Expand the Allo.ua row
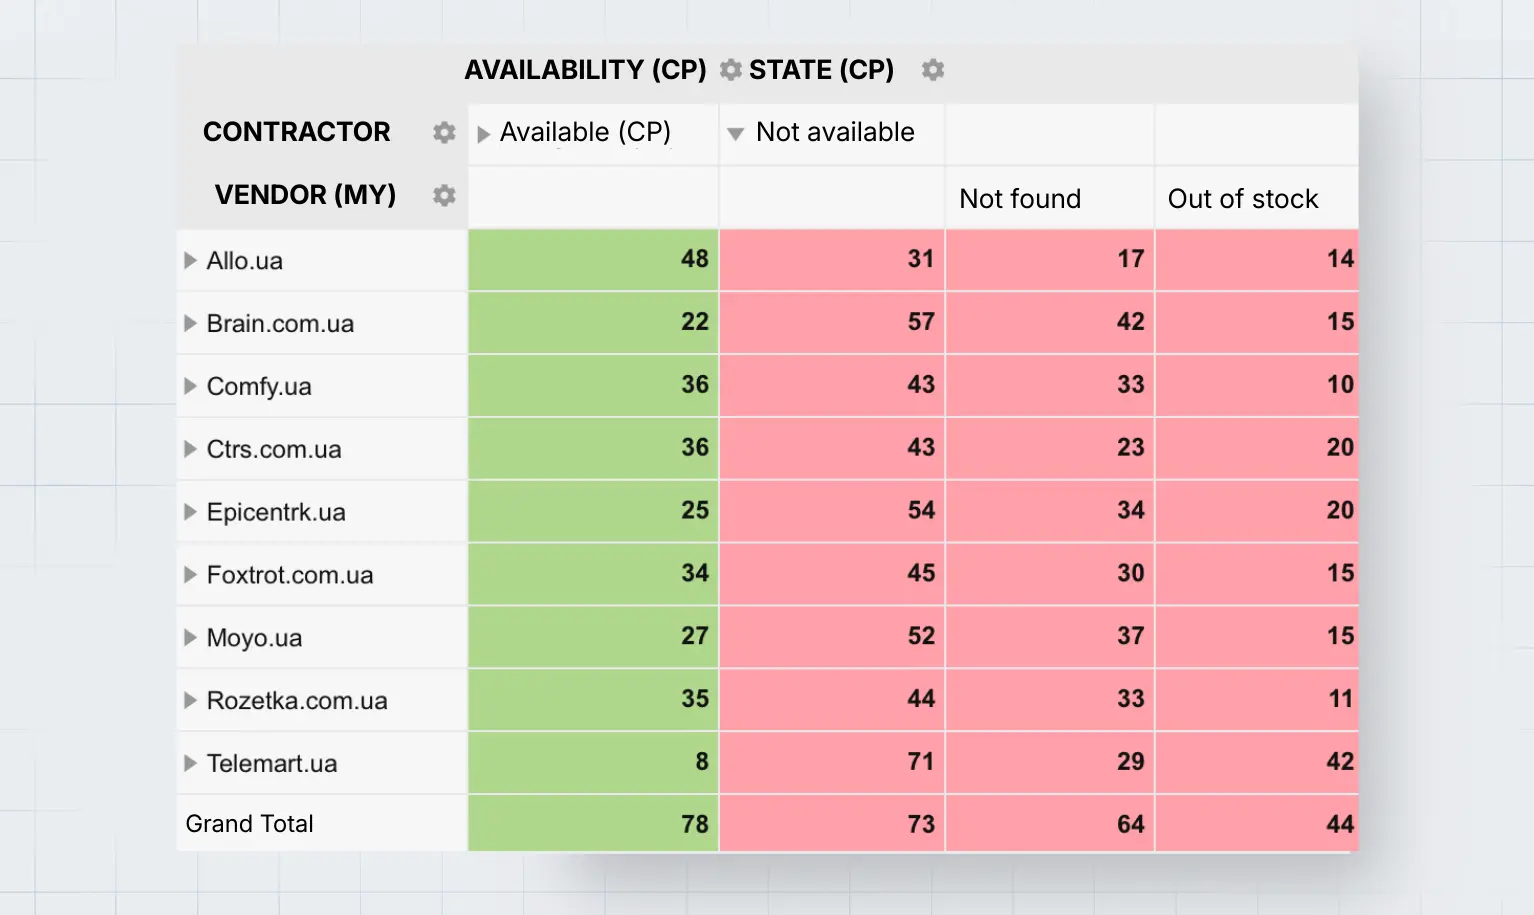The image size is (1534, 915). [x=190, y=260]
